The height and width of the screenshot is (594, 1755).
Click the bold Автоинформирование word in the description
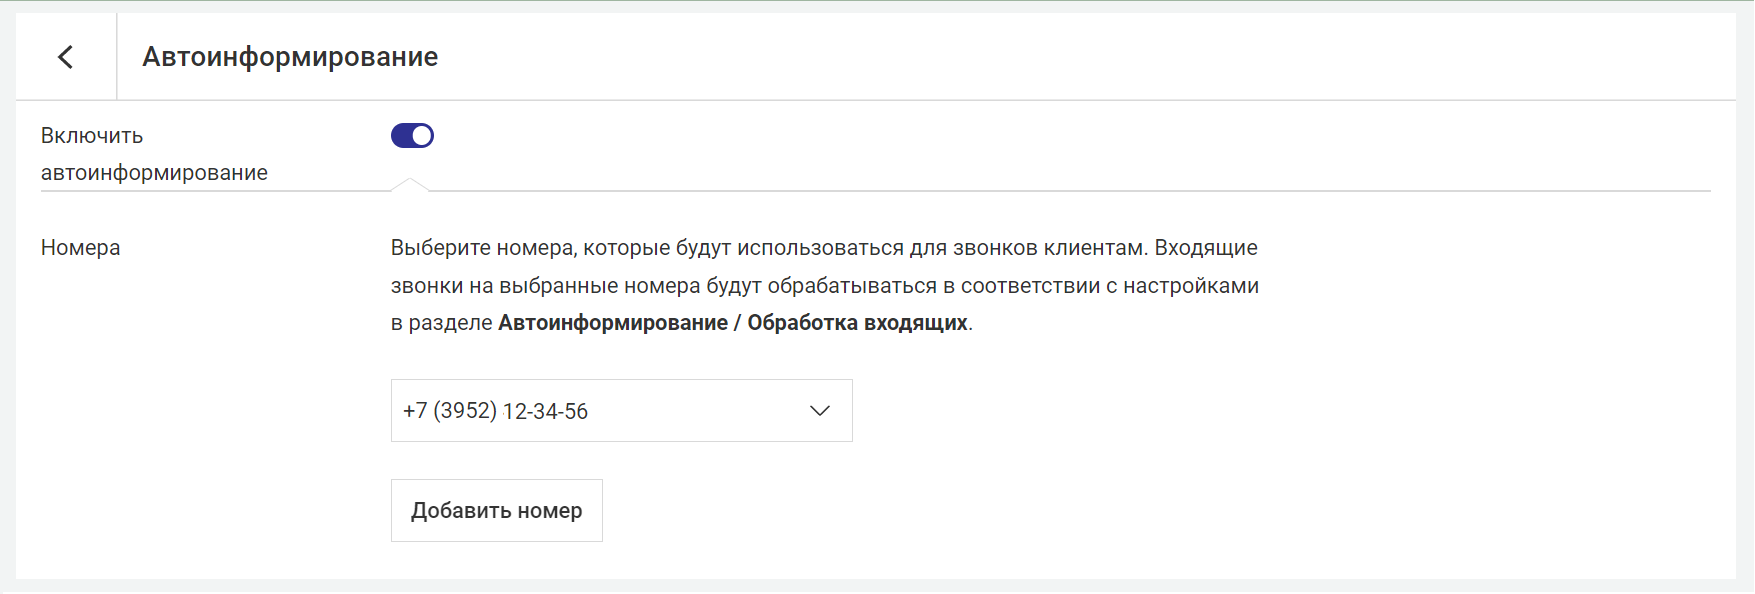point(613,323)
